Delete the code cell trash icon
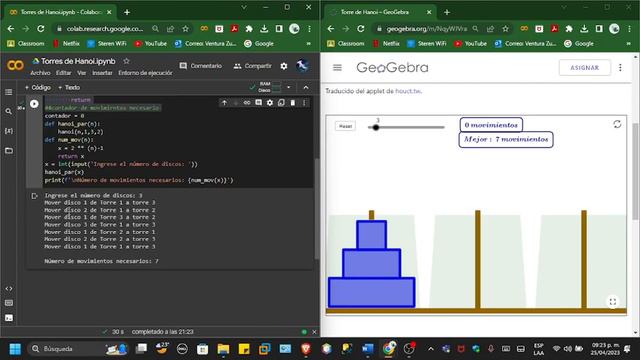 tap(293, 103)
